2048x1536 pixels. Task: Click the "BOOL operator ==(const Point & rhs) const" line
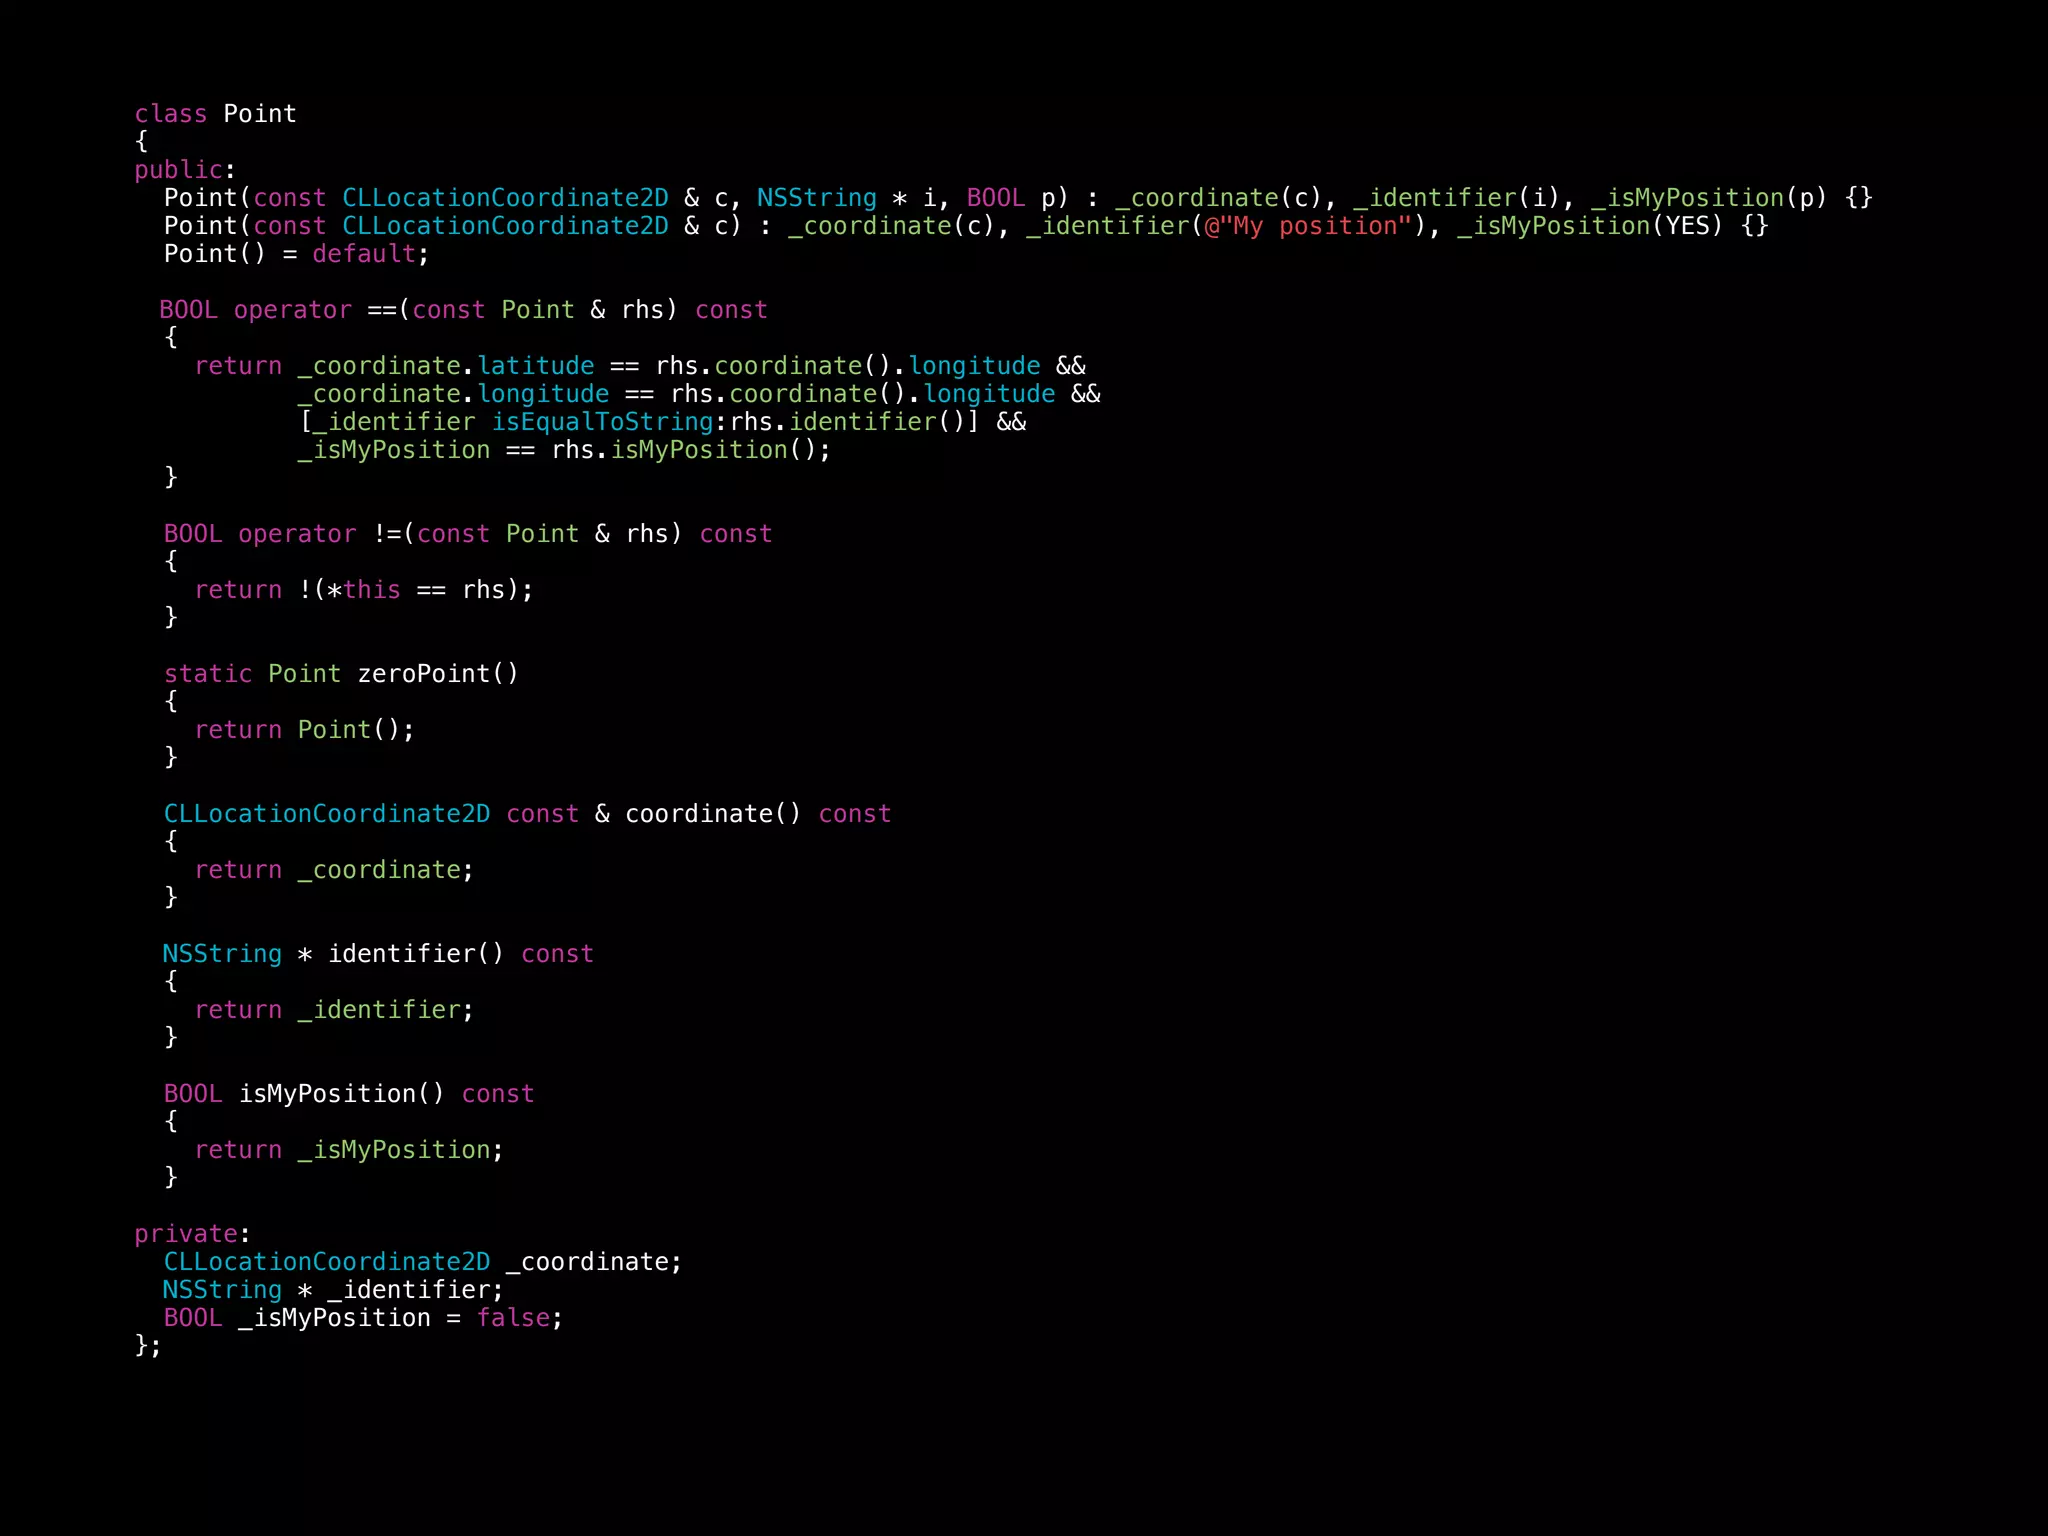pyautogui.click(x=463, y=310)
